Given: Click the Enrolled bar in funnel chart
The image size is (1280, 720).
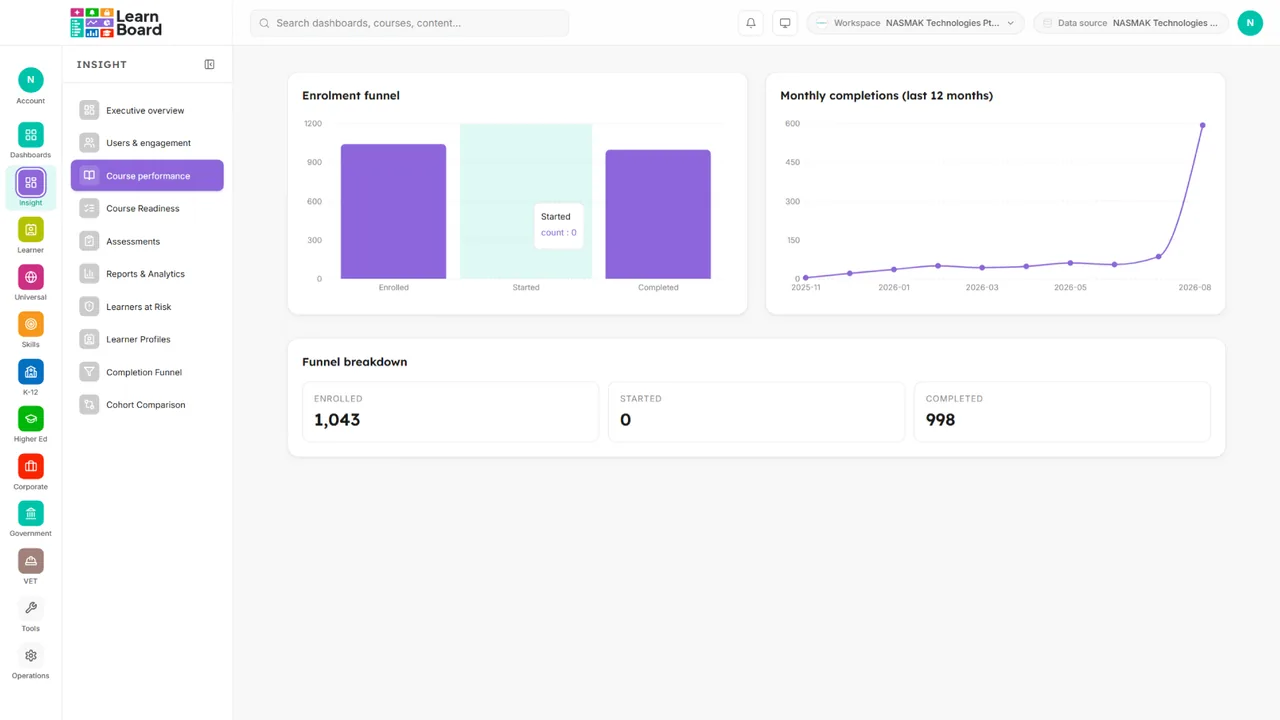Looking at the screenshot, I should click(393, 212).
